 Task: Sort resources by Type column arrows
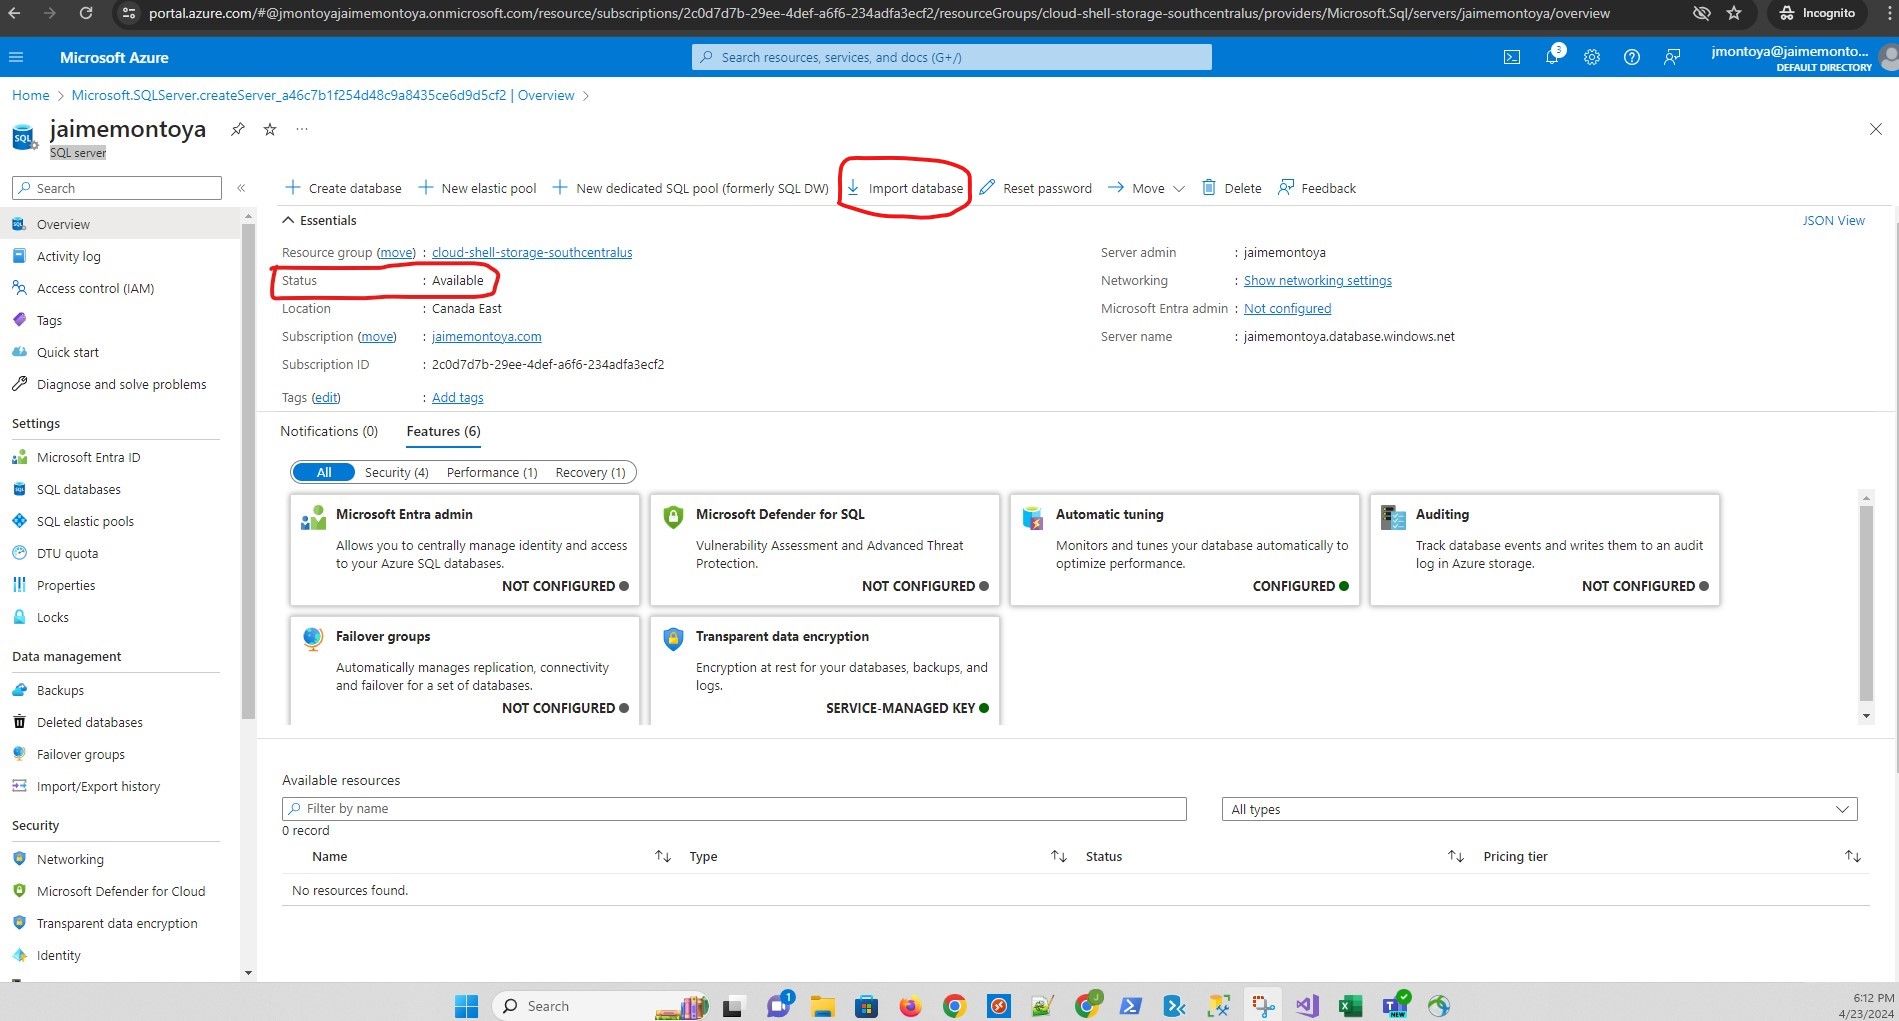pos(1058,856)
